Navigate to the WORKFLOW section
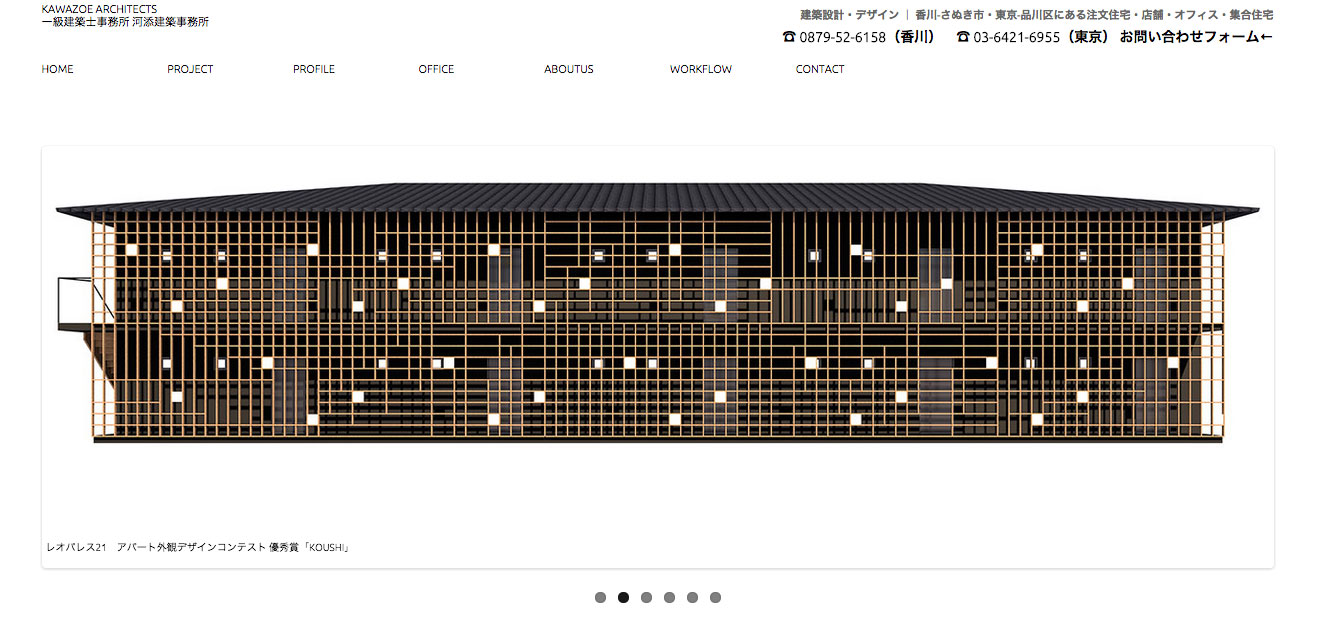The width and height of the screenshot is (1336, 622). click(x=701, y=69)
